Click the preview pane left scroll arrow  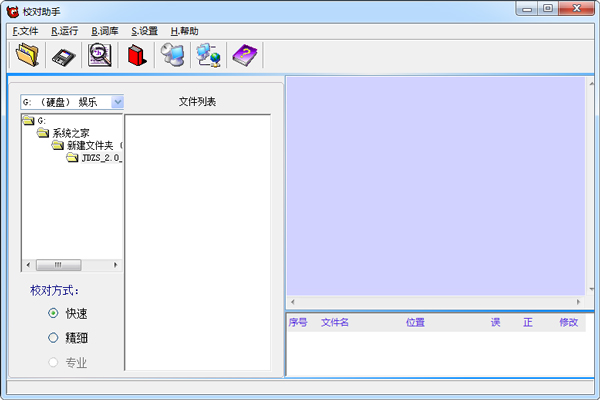pyautogui.click(x=293, y=302)
